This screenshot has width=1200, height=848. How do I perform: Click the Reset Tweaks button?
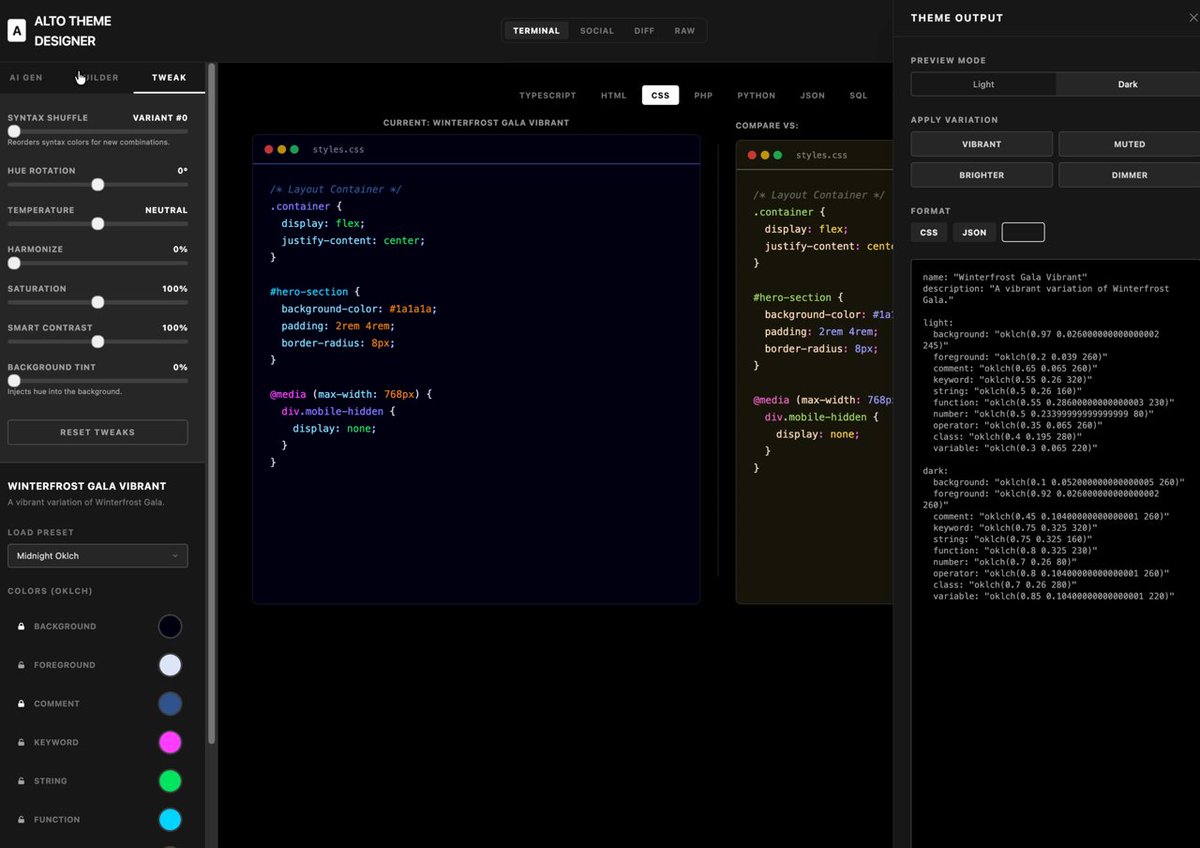(97, 432)
